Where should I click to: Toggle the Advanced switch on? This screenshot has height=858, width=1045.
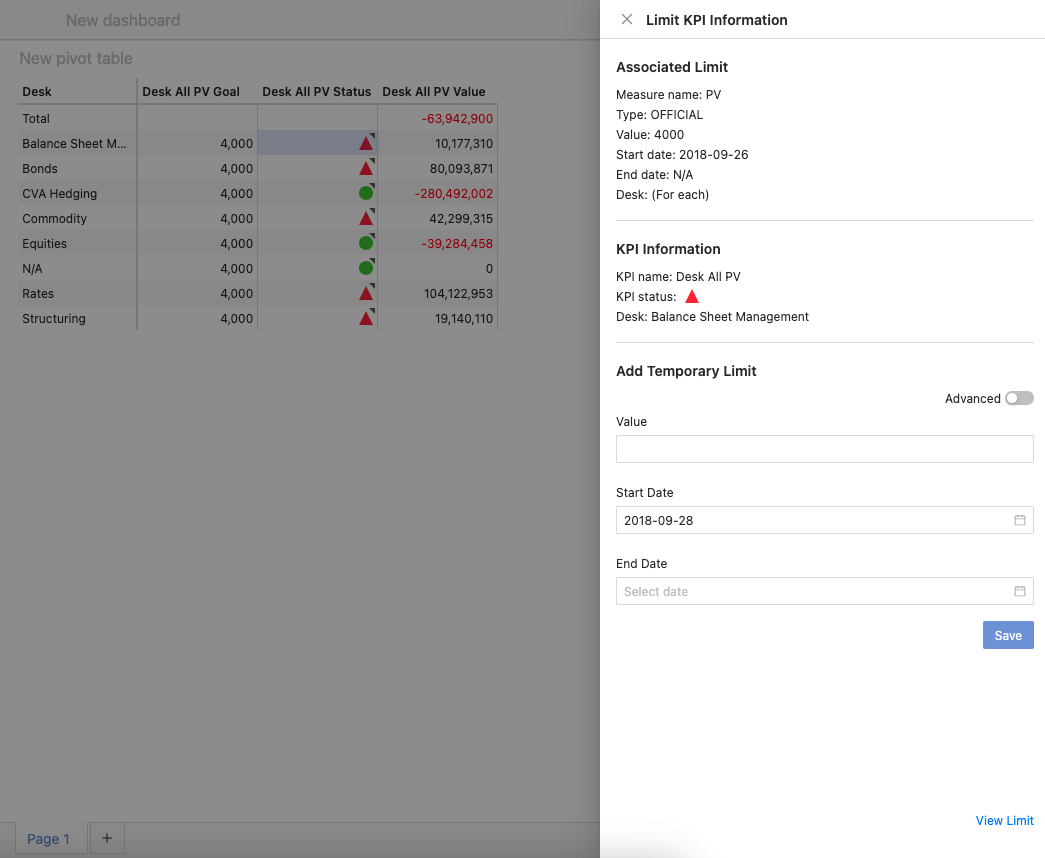click(x=1019, y=398)
